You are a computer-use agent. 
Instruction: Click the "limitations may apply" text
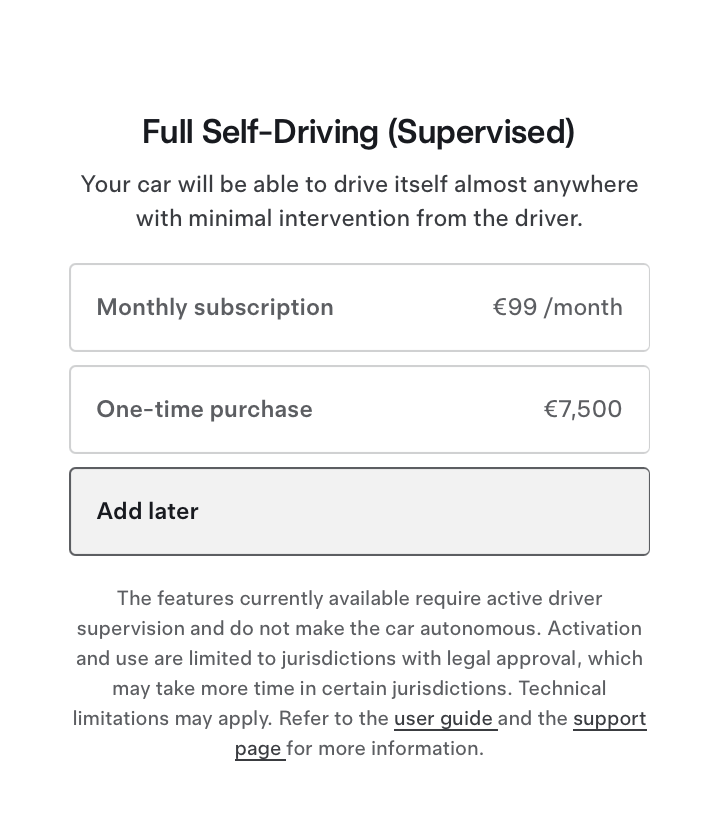pos(170,719)
